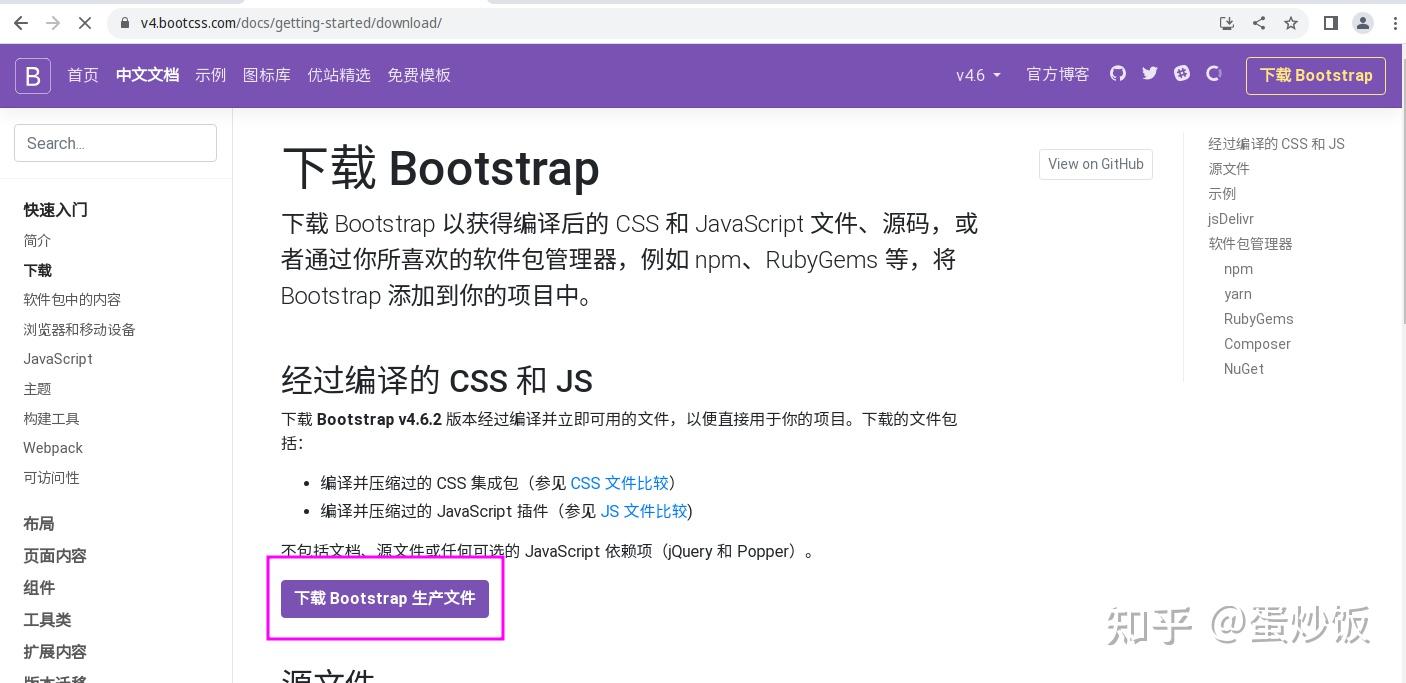
Task: Open 图标库 in the navbar
Action: [267, 75]
